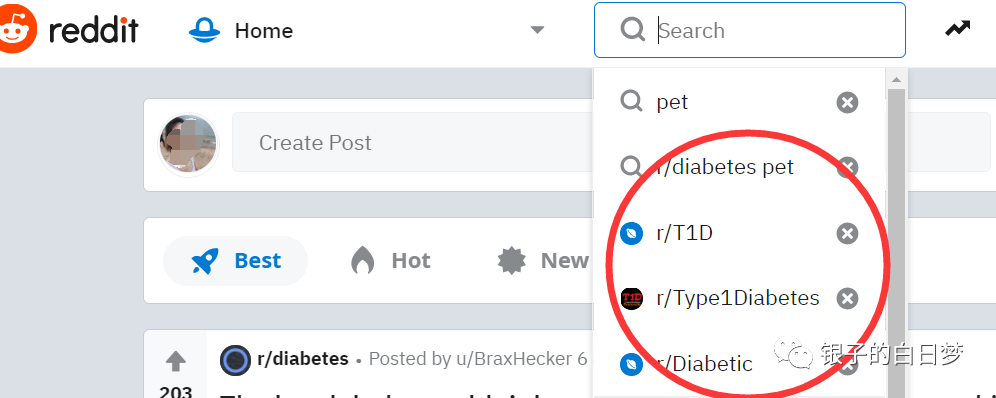Viewport: 996px width, 398px height.
Task: Click the Create Post field
Action: pos(412,142)
